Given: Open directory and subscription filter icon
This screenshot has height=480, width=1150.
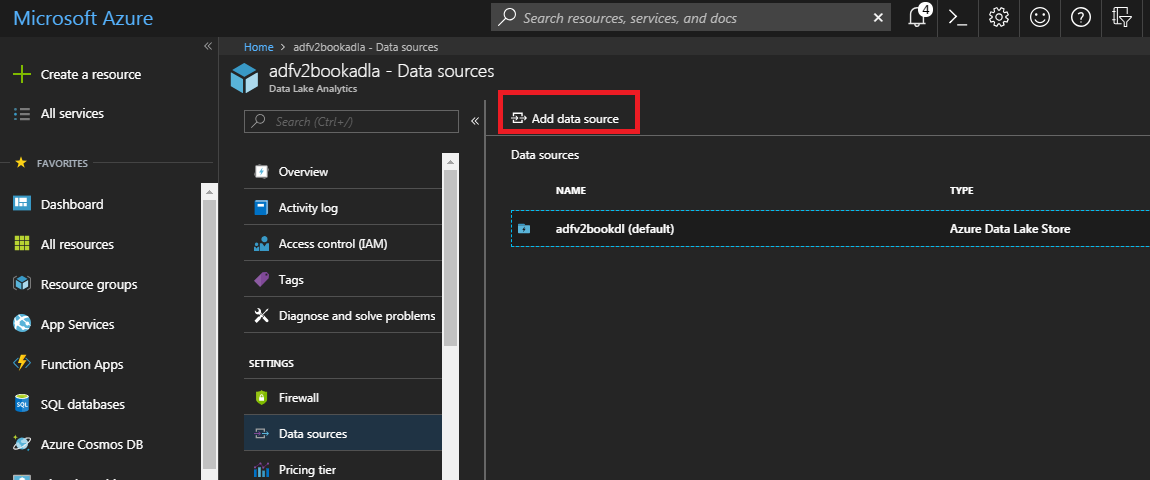Looking at the screenshot, I should click(1122, 18).
